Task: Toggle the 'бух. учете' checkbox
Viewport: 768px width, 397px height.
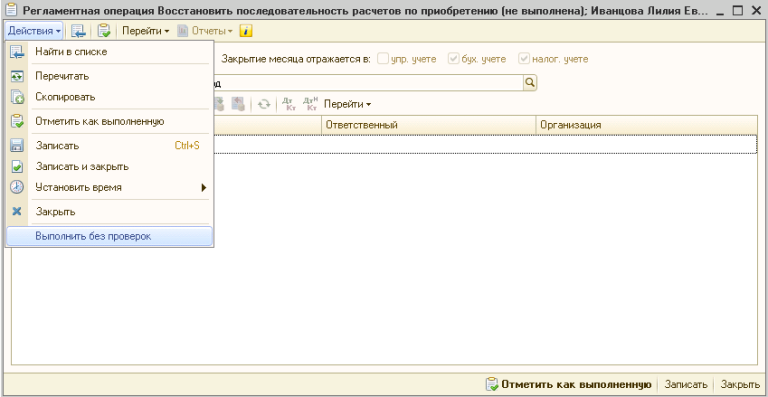Action: click(453, 59)
